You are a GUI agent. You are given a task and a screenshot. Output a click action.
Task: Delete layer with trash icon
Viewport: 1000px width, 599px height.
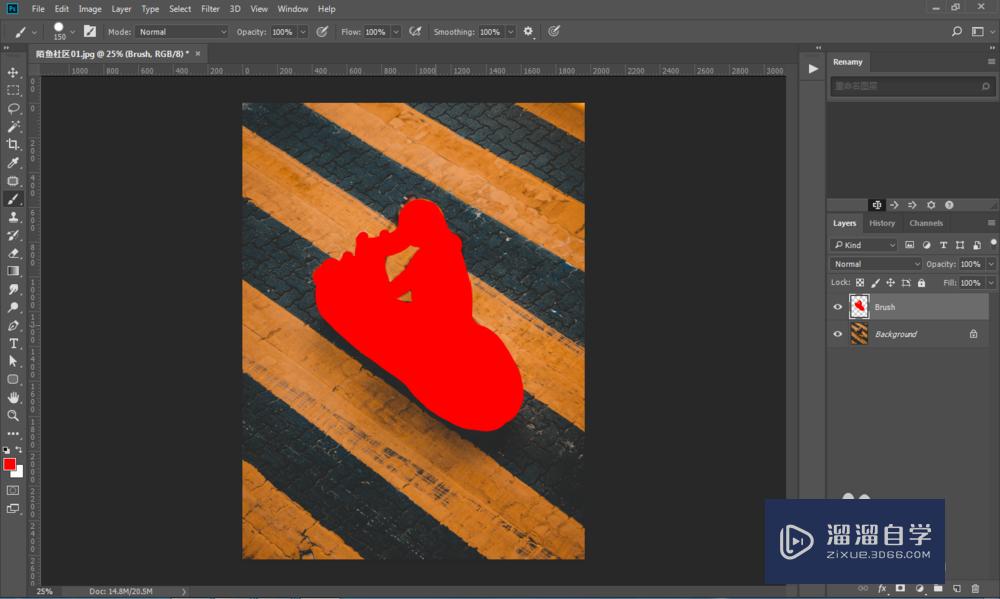(975, 588)
